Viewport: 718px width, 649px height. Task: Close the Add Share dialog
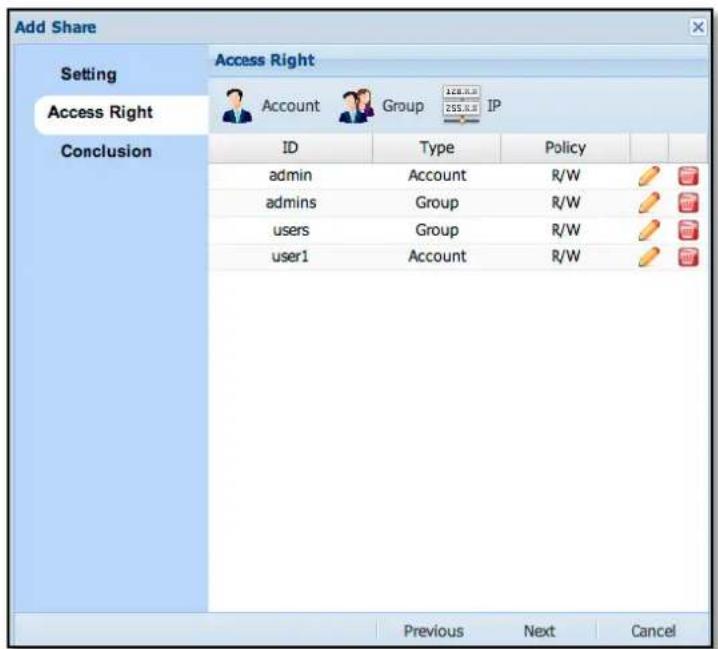click(x=697, y=27)
